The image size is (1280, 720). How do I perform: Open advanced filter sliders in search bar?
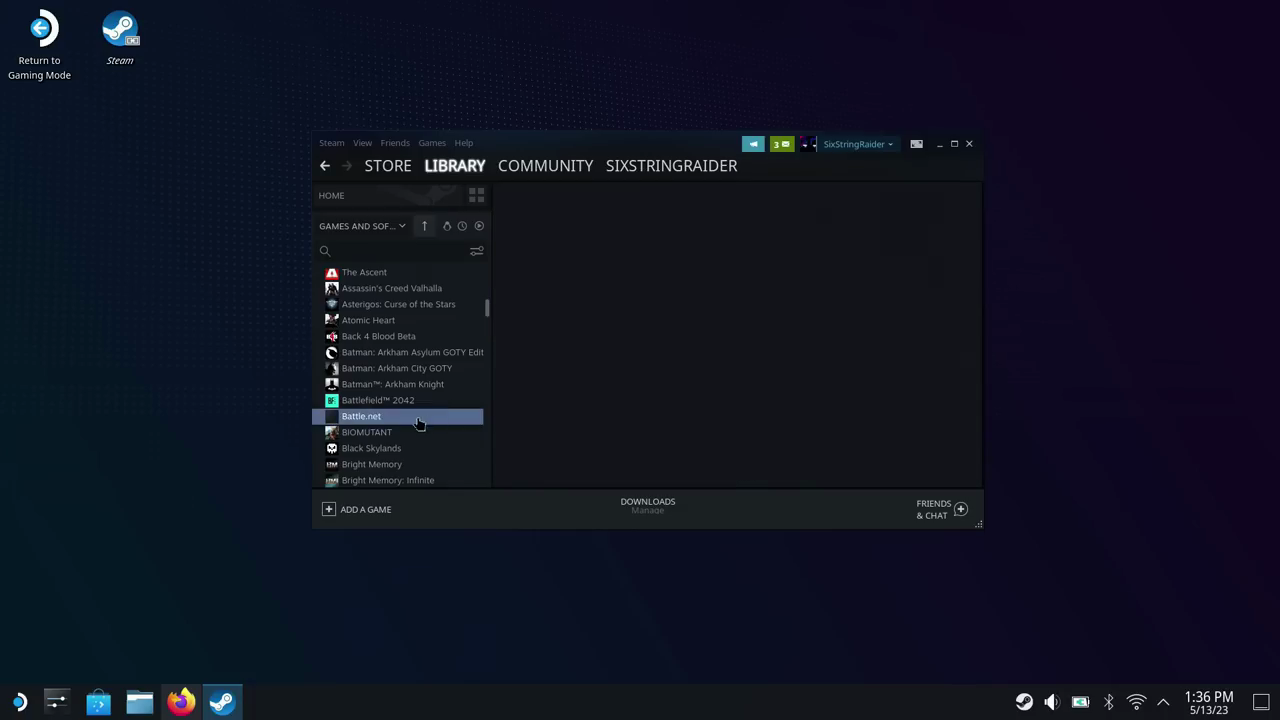[x=476, y=251]
